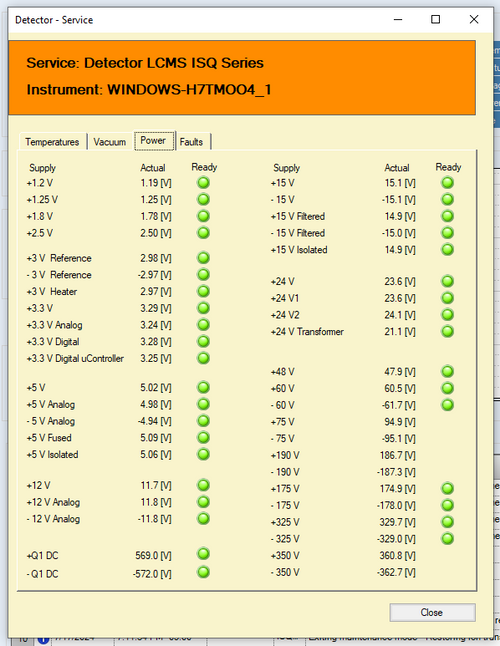Image resolution: width=500 pixels, height=646 pixels.
Task: Click the -362.7 [V] value
Action: click(396, 572)
